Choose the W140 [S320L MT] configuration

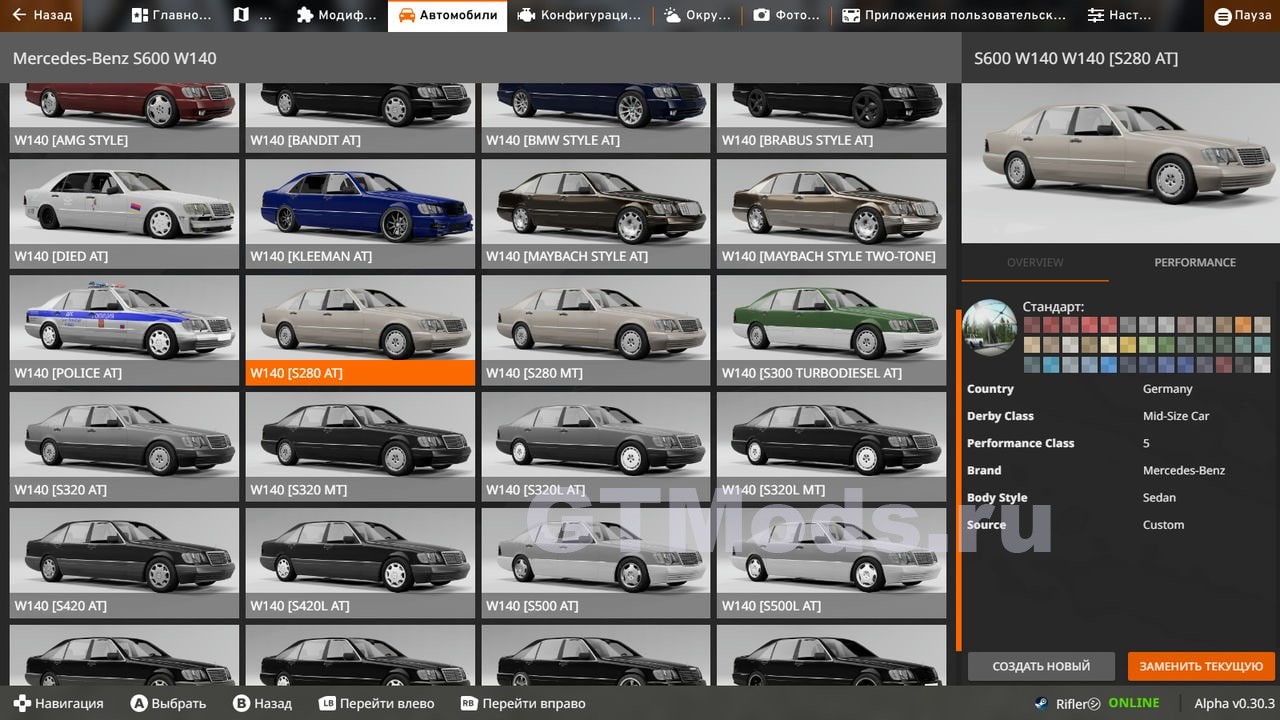click(832, 447)
